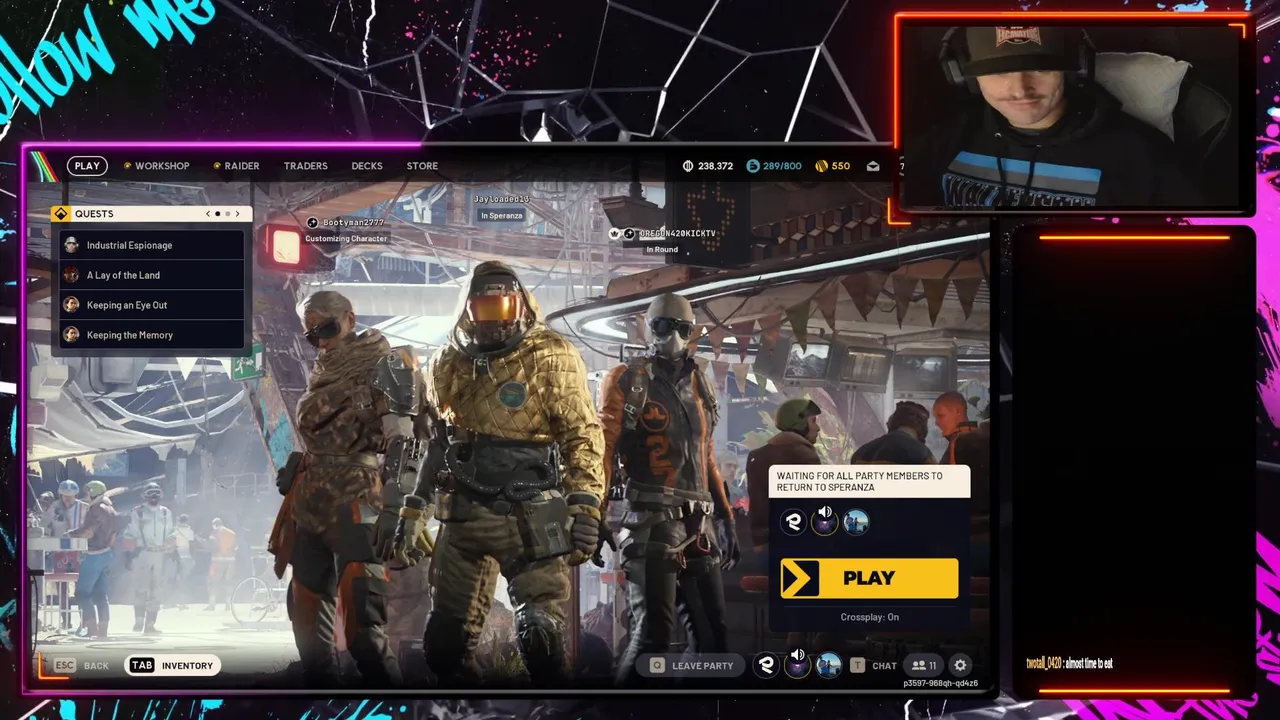
Task: Toggle the Crossplay: On setting
Action: pos(869,617)
